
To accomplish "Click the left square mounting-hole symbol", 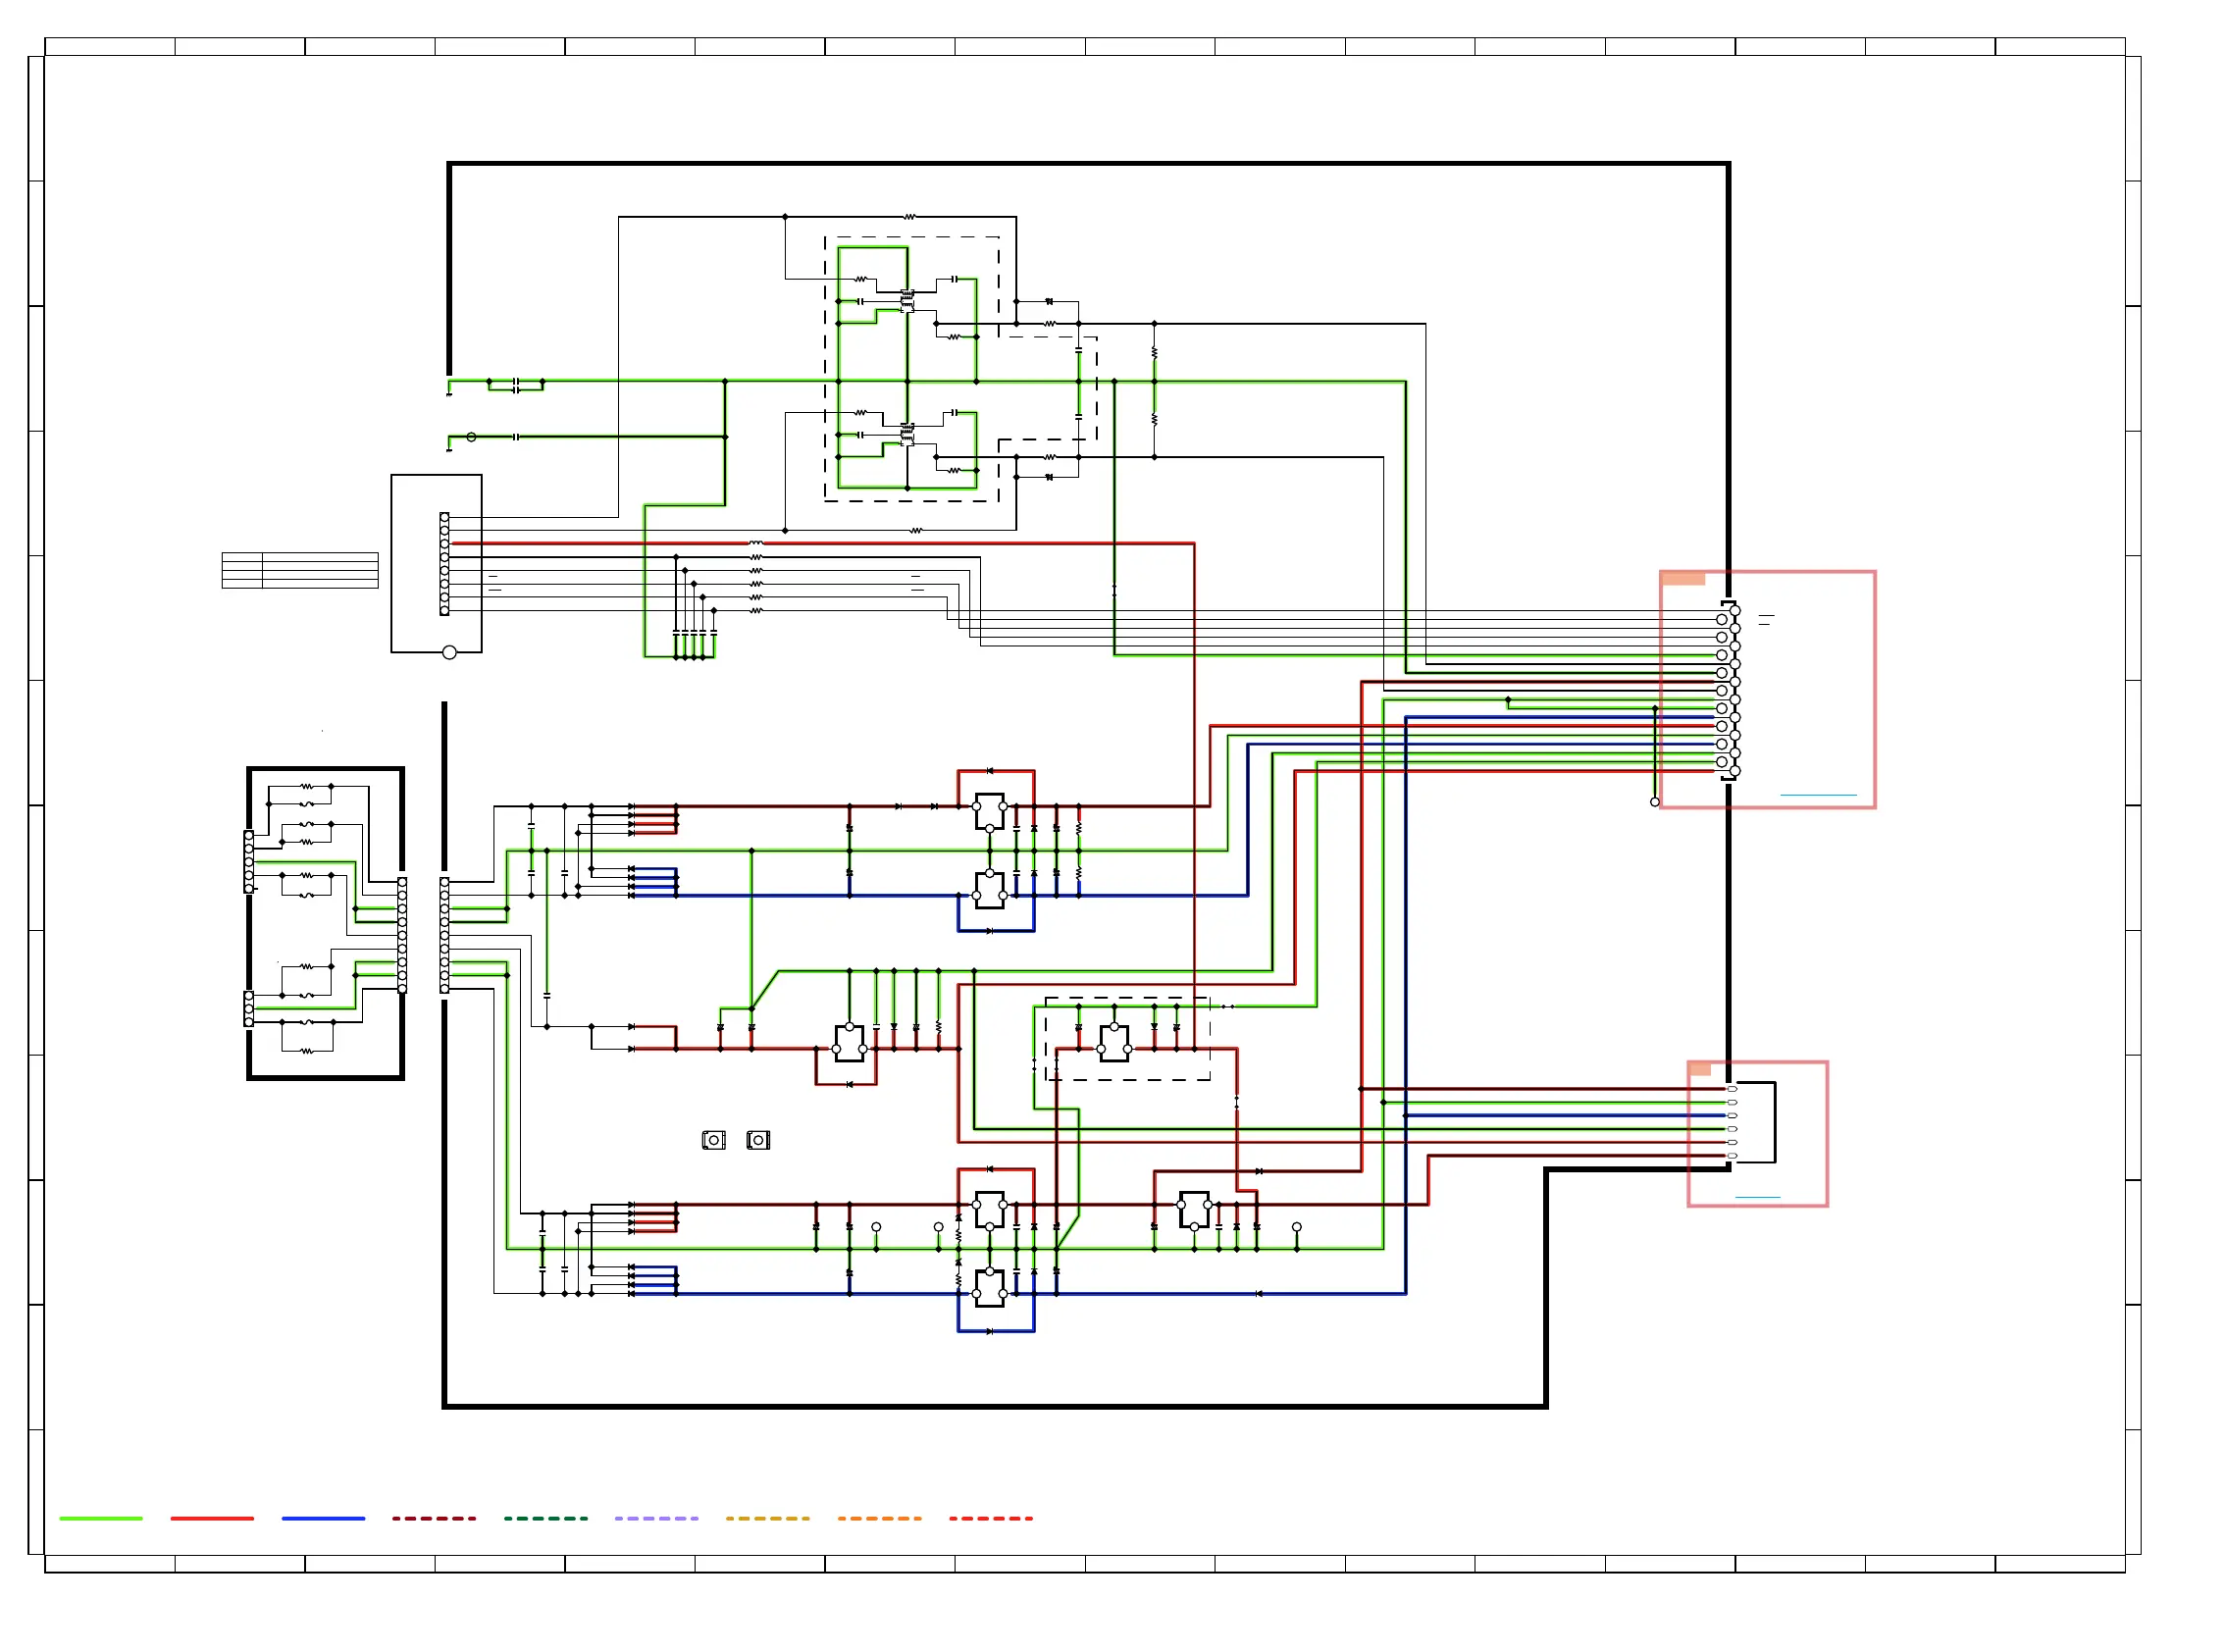I will coord(713,1140).
